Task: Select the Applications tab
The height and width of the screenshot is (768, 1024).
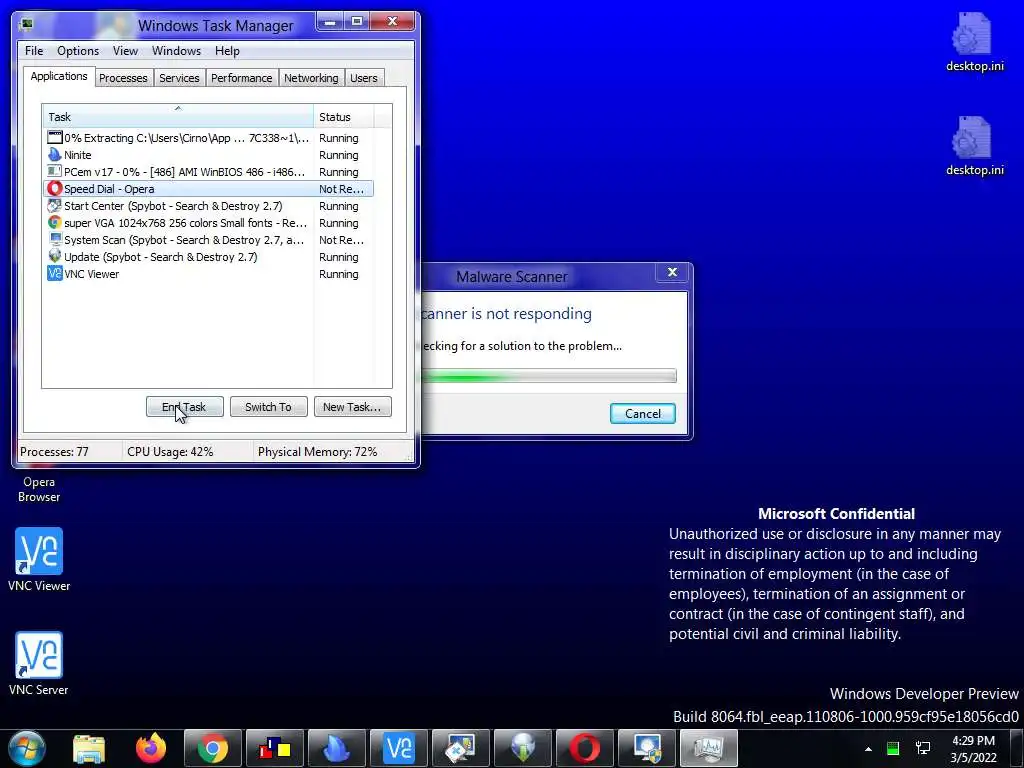Action: click(59, 76)
